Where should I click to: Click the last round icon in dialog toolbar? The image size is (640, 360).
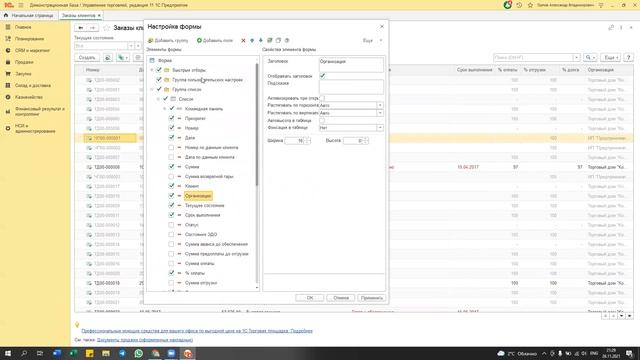tap(287, 40)
